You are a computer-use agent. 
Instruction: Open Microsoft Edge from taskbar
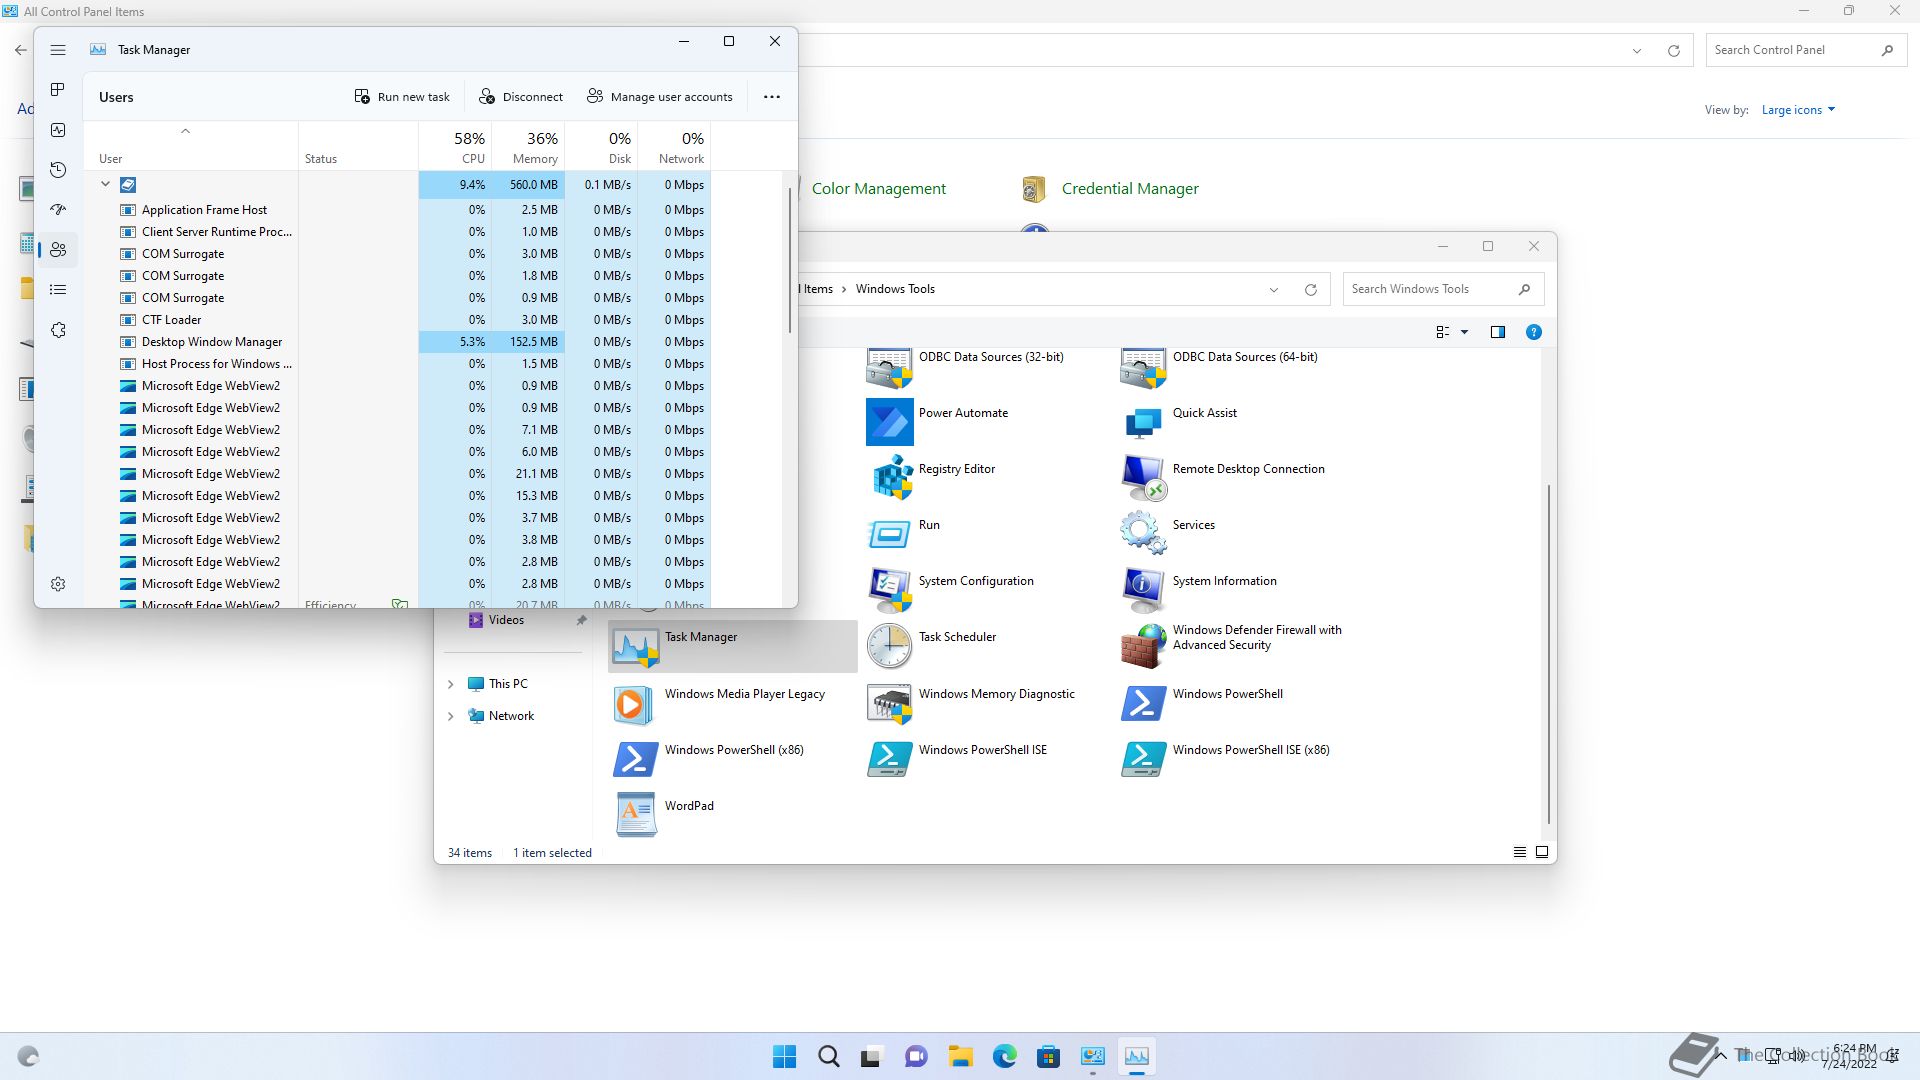coord(1004,1056)
